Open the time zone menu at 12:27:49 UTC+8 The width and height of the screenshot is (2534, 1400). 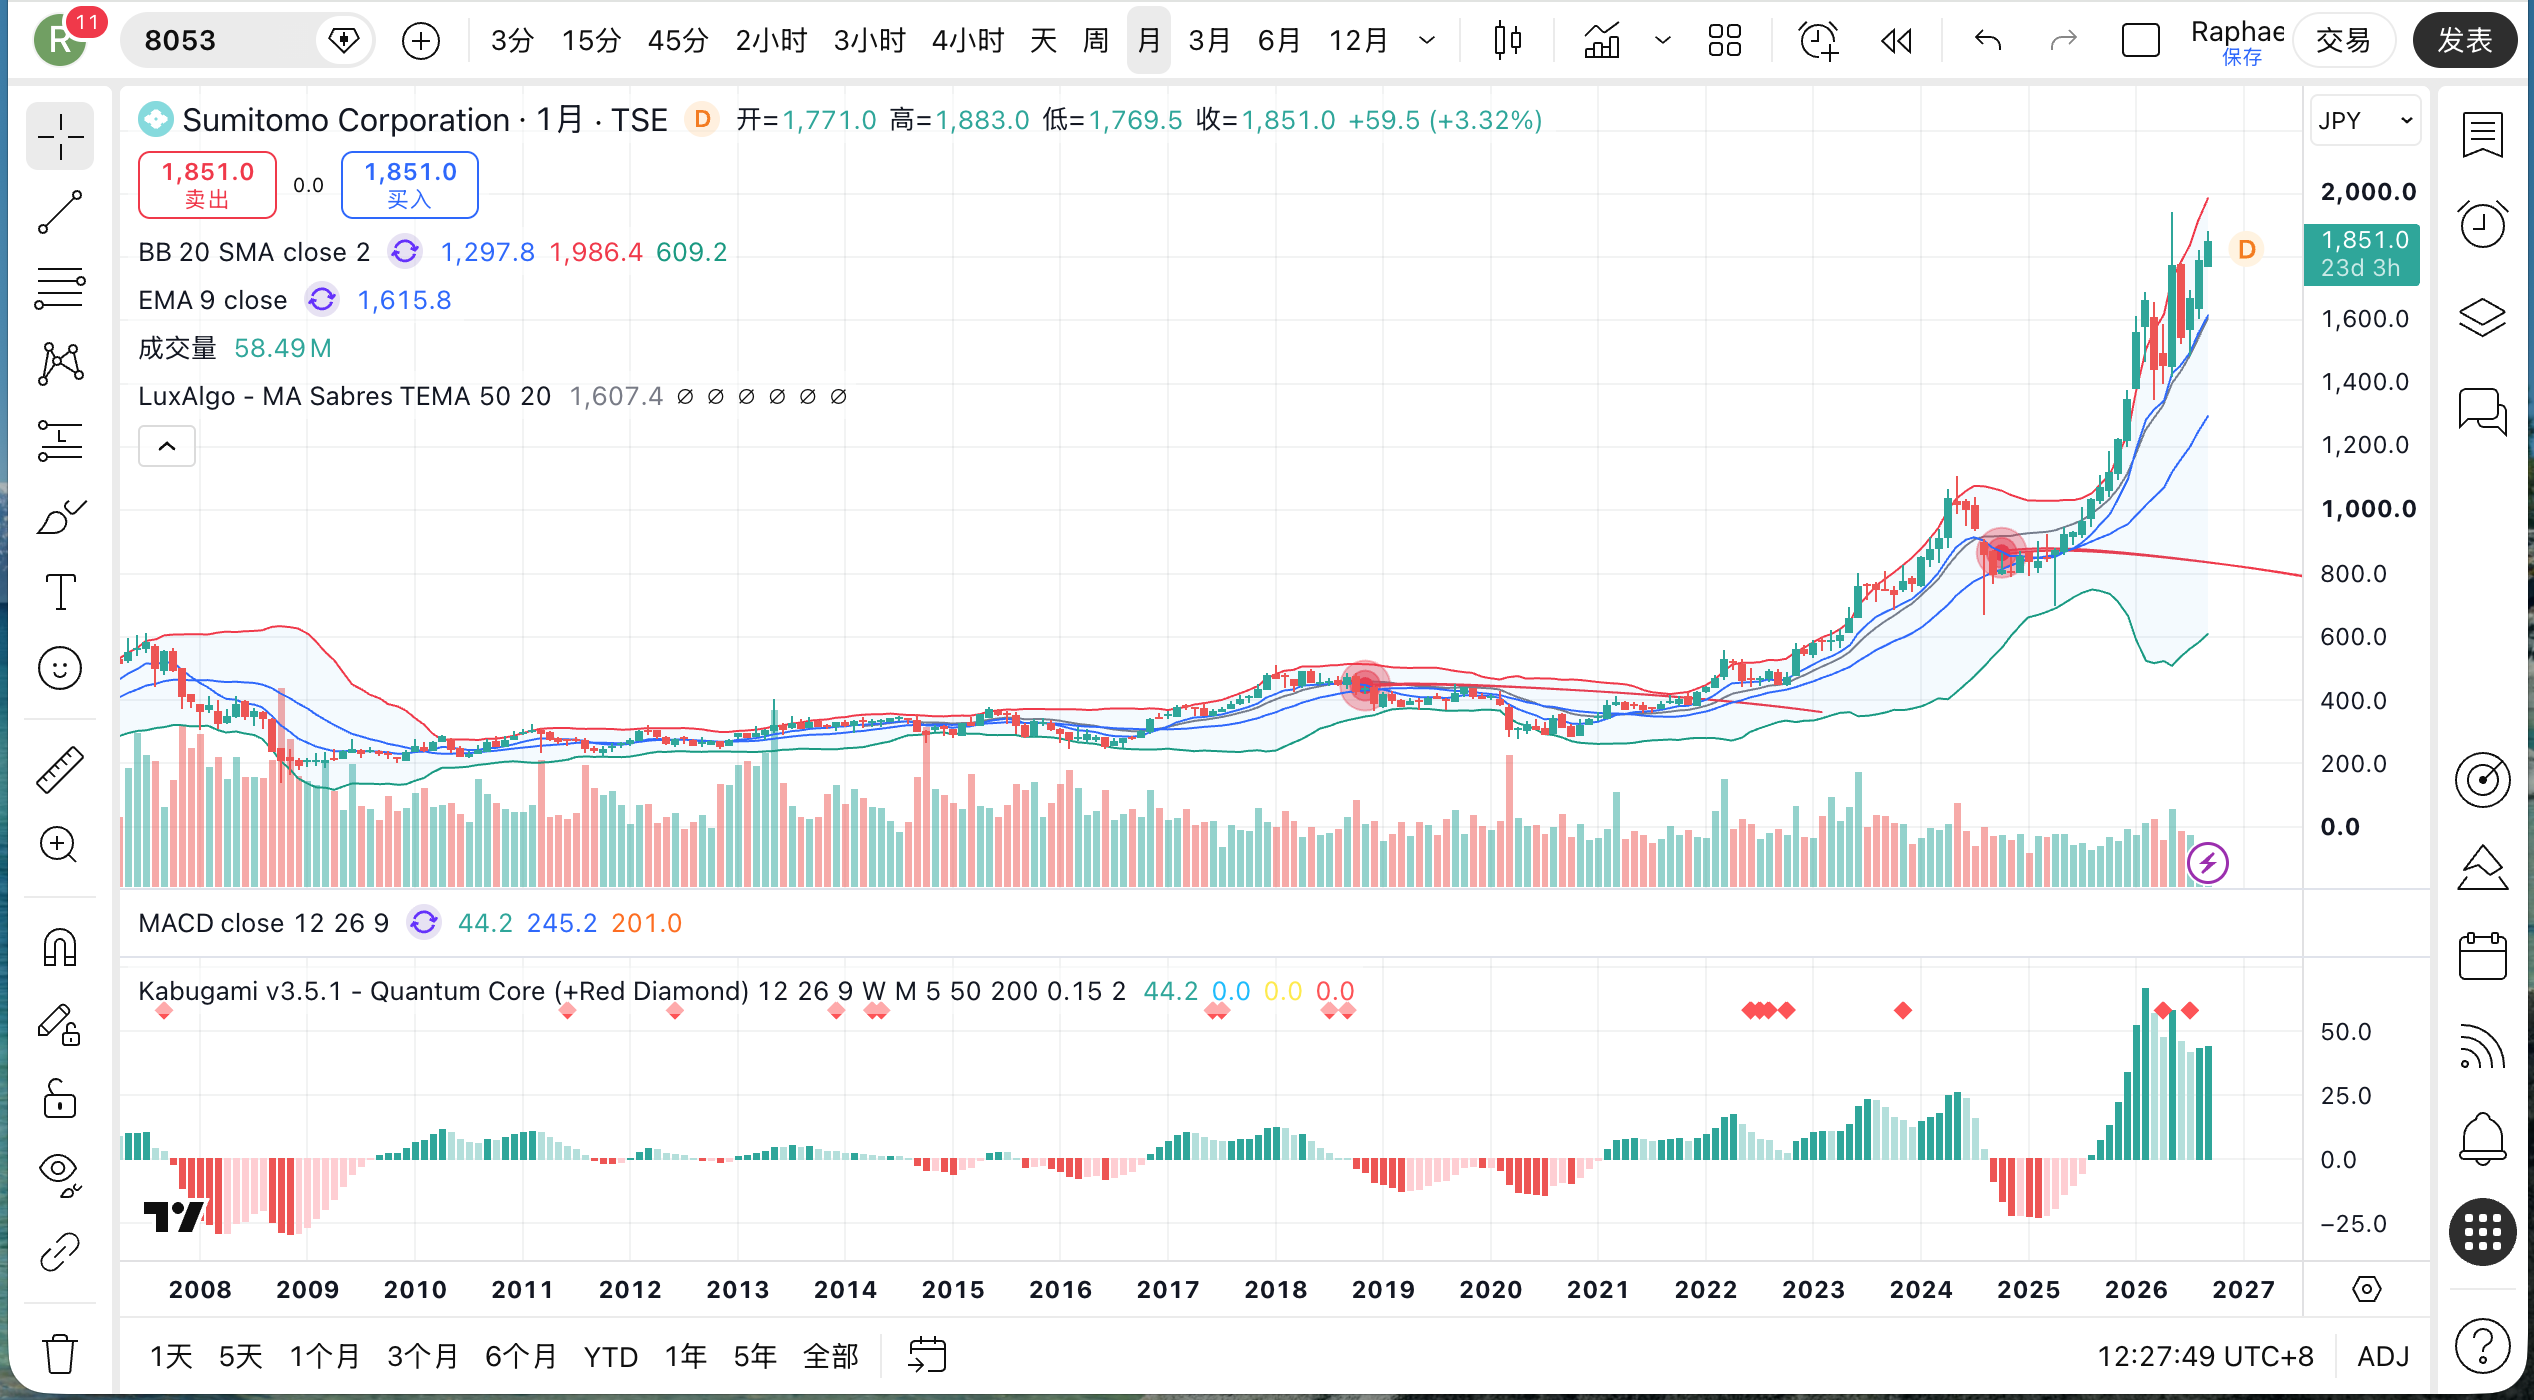point(2205,1356)
